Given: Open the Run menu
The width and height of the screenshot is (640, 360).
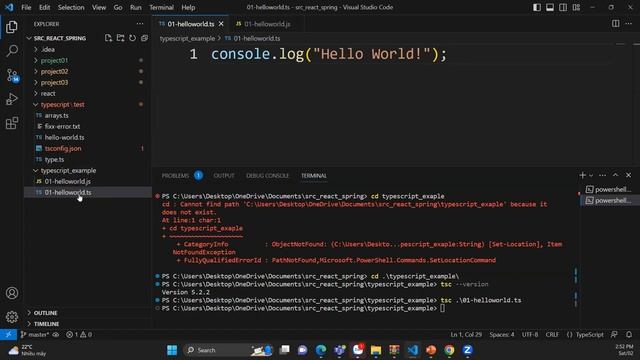Looking at the screenshot, I should click(x=136, y=7).
